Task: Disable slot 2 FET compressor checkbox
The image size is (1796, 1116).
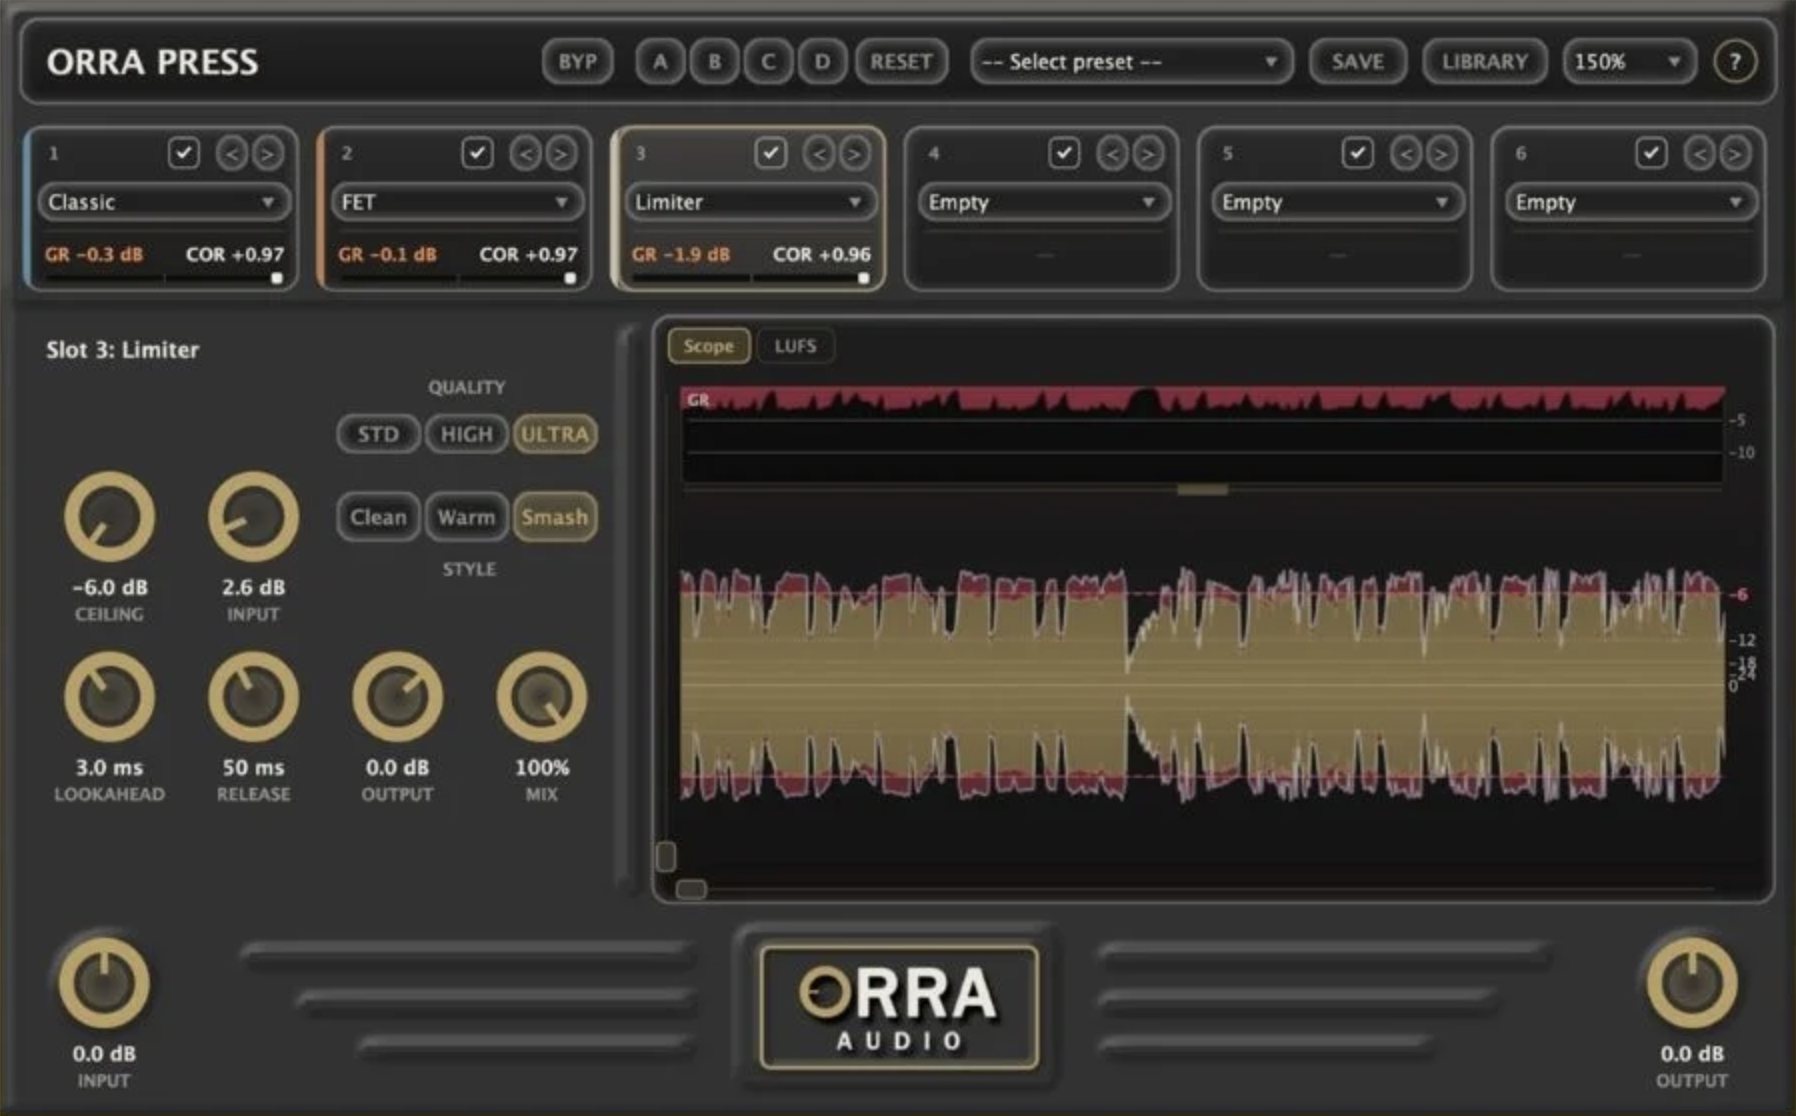Action: pyautogui.click(x=477, y=153)
